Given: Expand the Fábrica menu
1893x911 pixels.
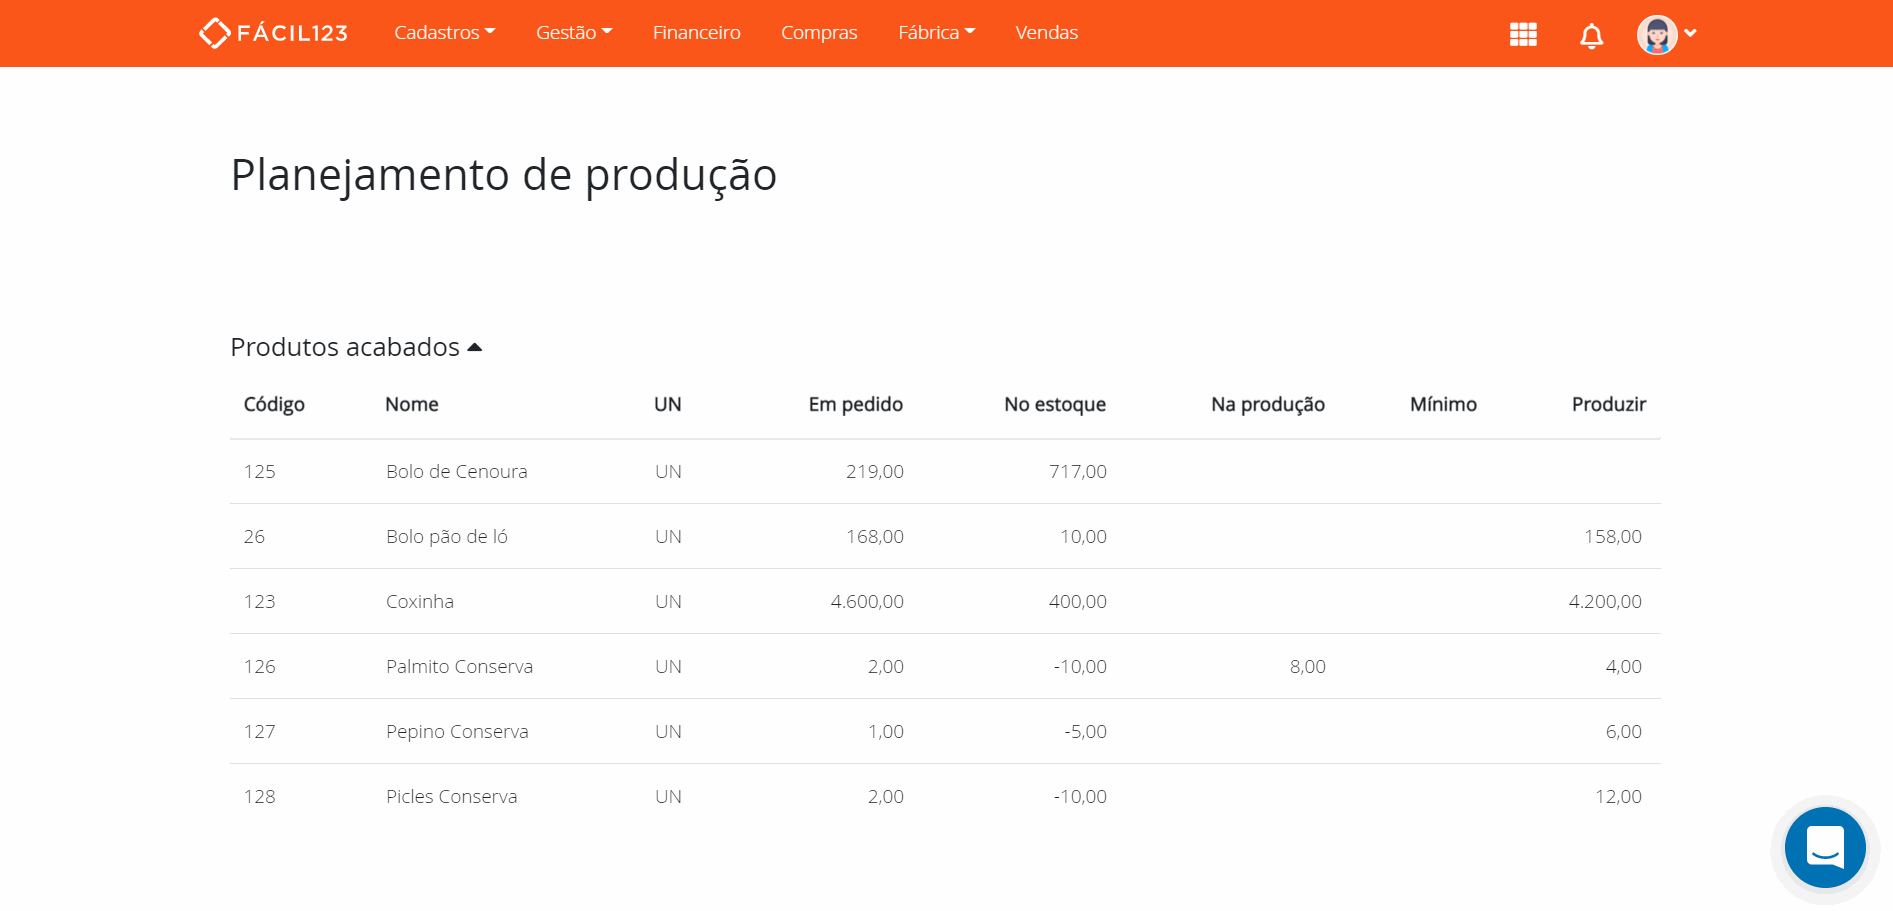Looking at the screenshot, I should click(x=935, y=32).
